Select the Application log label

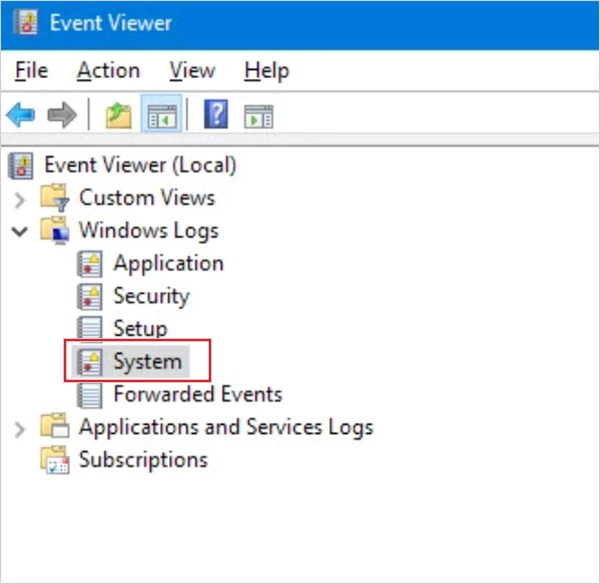click(x=169, y=264)
